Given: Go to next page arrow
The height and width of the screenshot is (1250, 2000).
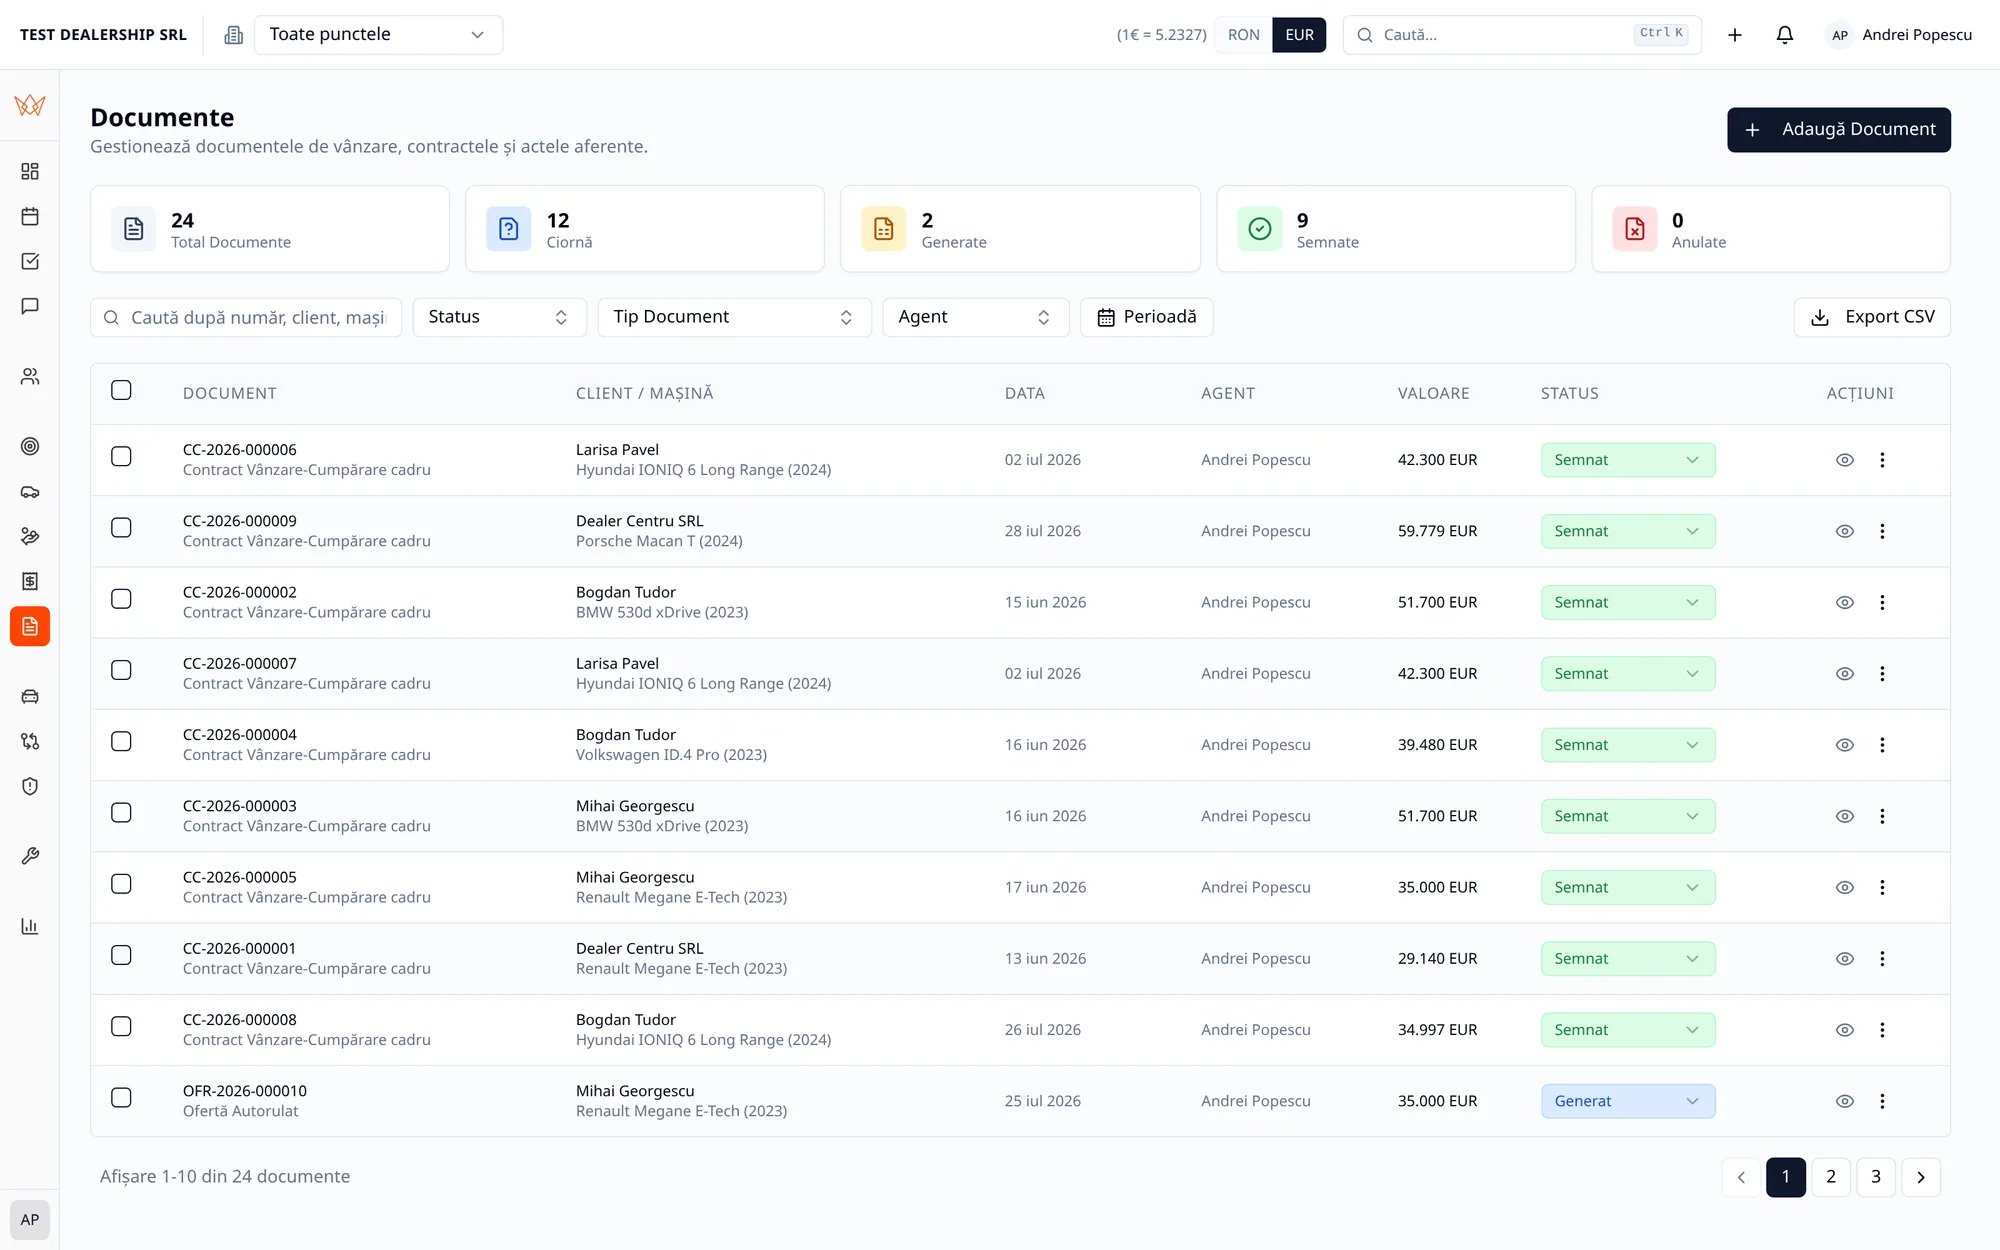Looking at the screenshot, I should [x=1921, y=1177].
